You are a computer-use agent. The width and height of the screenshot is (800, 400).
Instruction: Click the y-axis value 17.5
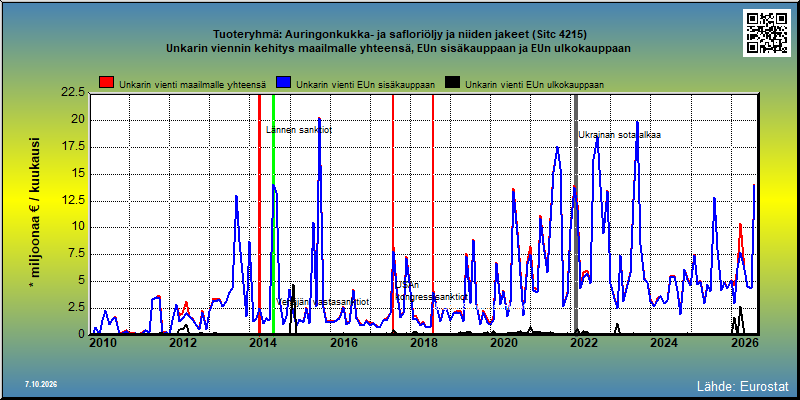[72, 146]
